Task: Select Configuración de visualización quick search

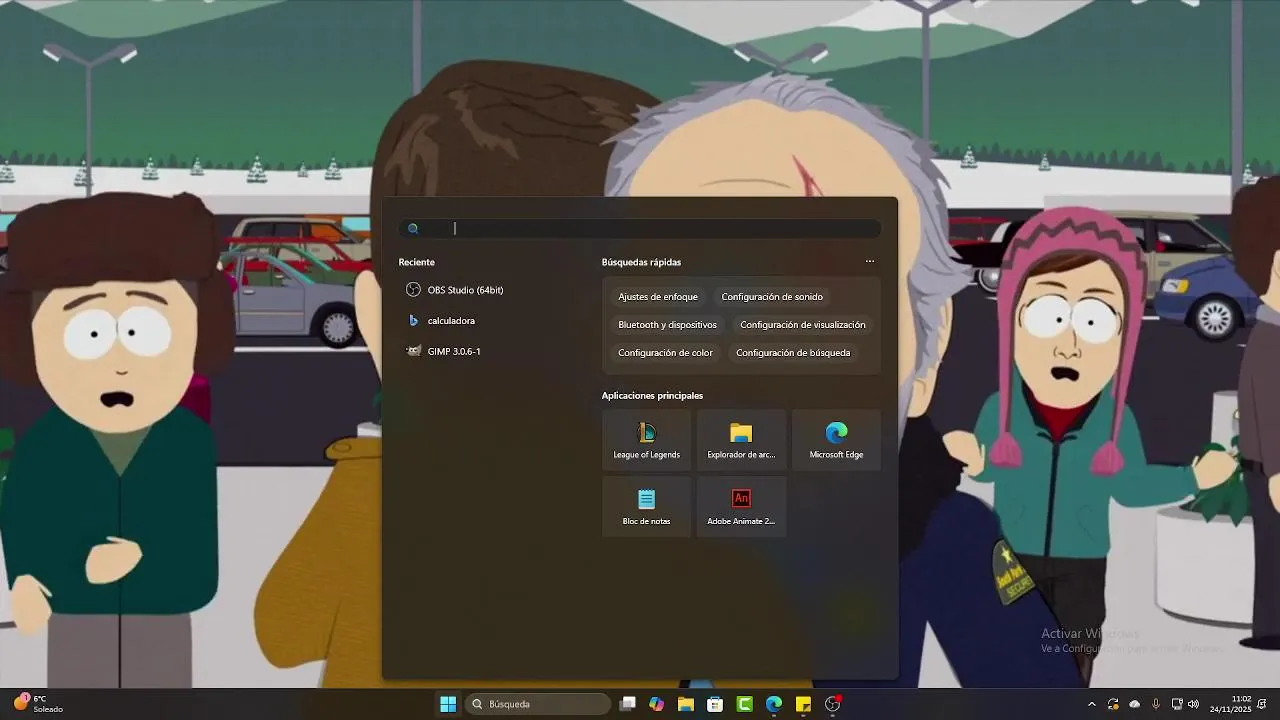Action: (x=803, y=325)
